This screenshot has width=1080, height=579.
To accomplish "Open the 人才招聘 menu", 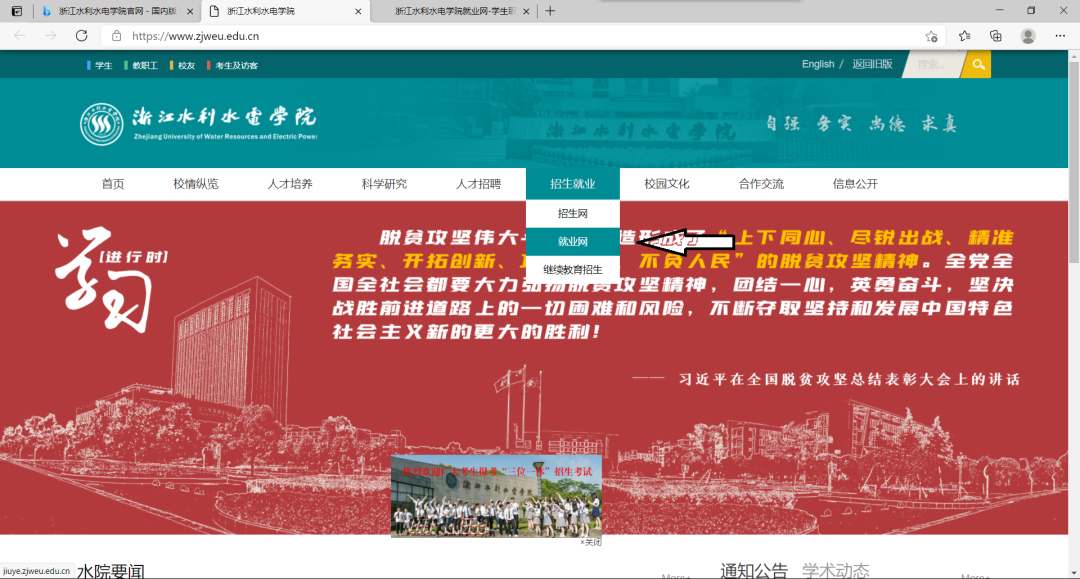I will pos(479,184).
